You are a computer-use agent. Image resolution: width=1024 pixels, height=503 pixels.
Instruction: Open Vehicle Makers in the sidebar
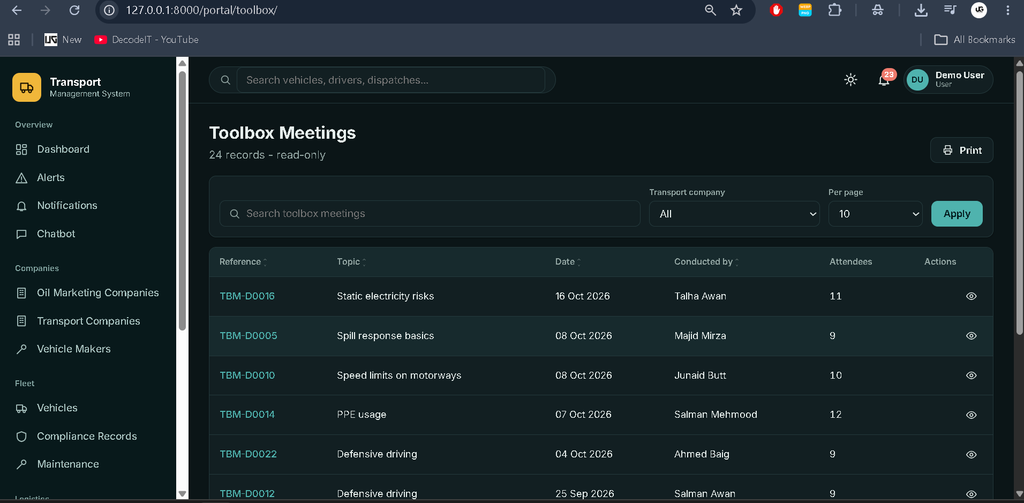(x=74, y=349)
